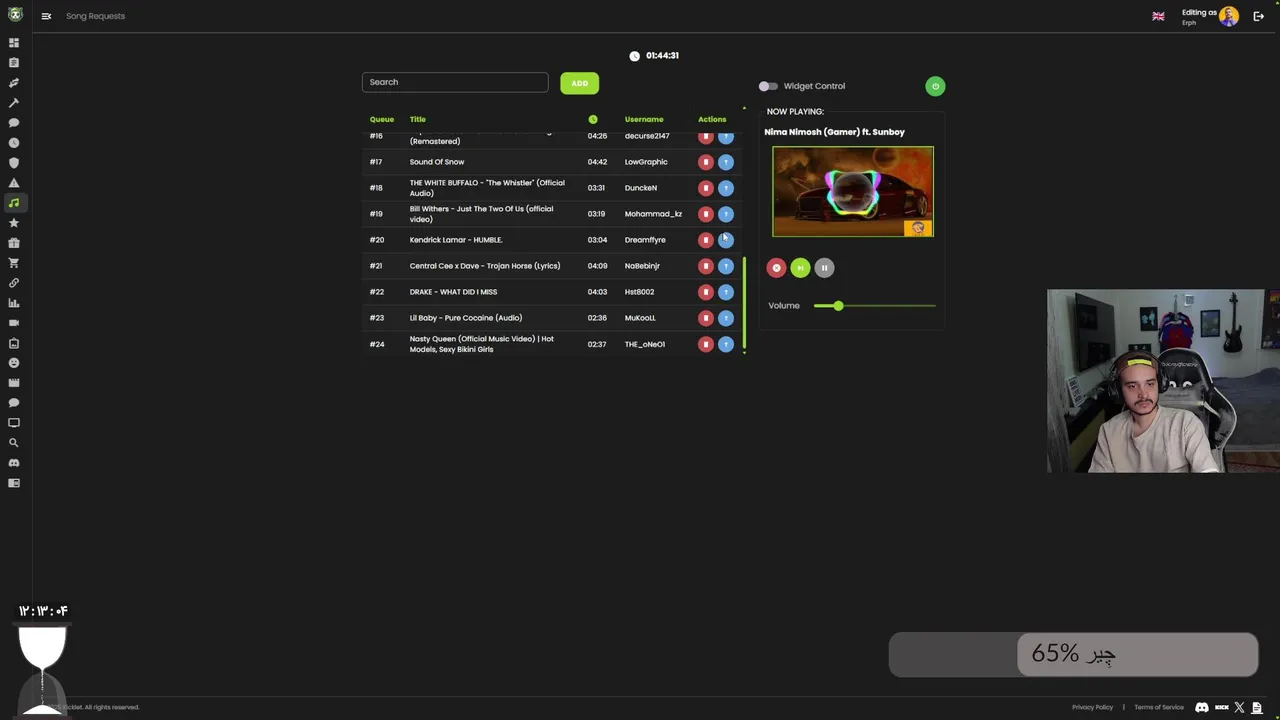Open the clock timers icon in the sidebar
Image resolution: width=1280 pixels, height=720 pixels.
point(14,143)
